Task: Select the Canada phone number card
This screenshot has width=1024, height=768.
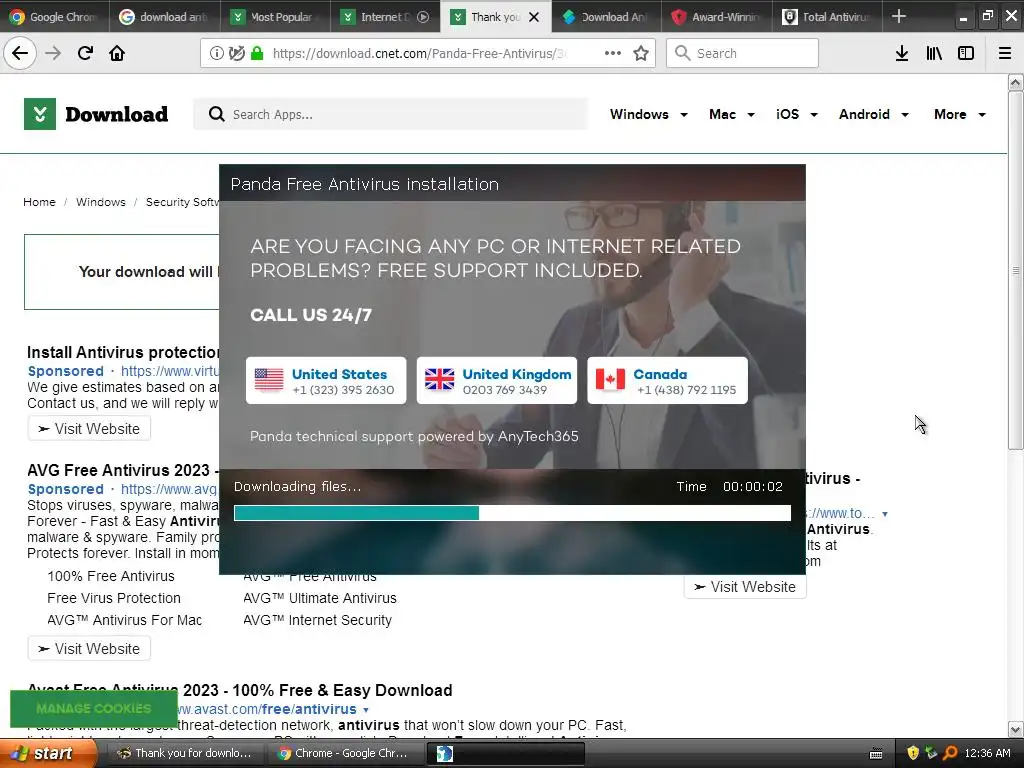Action: click(x=667, y=380)
